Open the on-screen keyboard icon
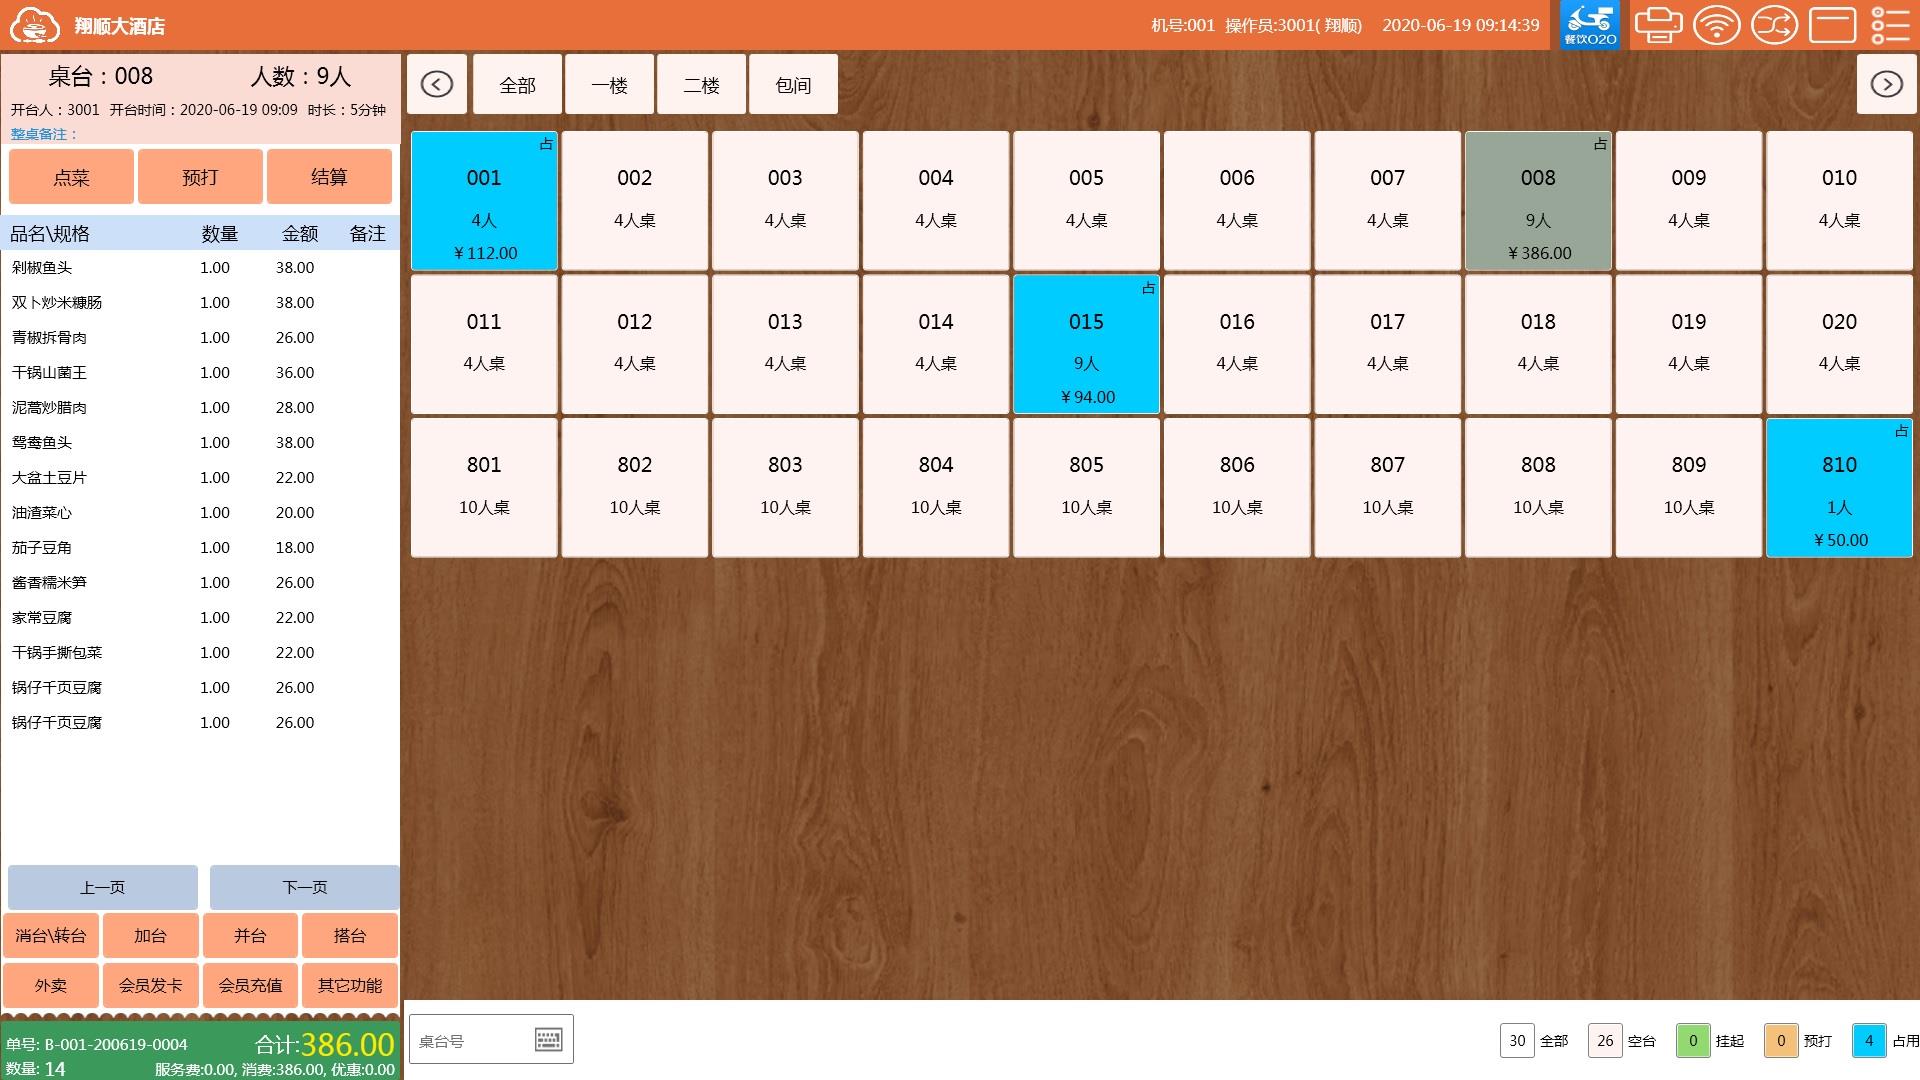 click(x=548, y=1040)
